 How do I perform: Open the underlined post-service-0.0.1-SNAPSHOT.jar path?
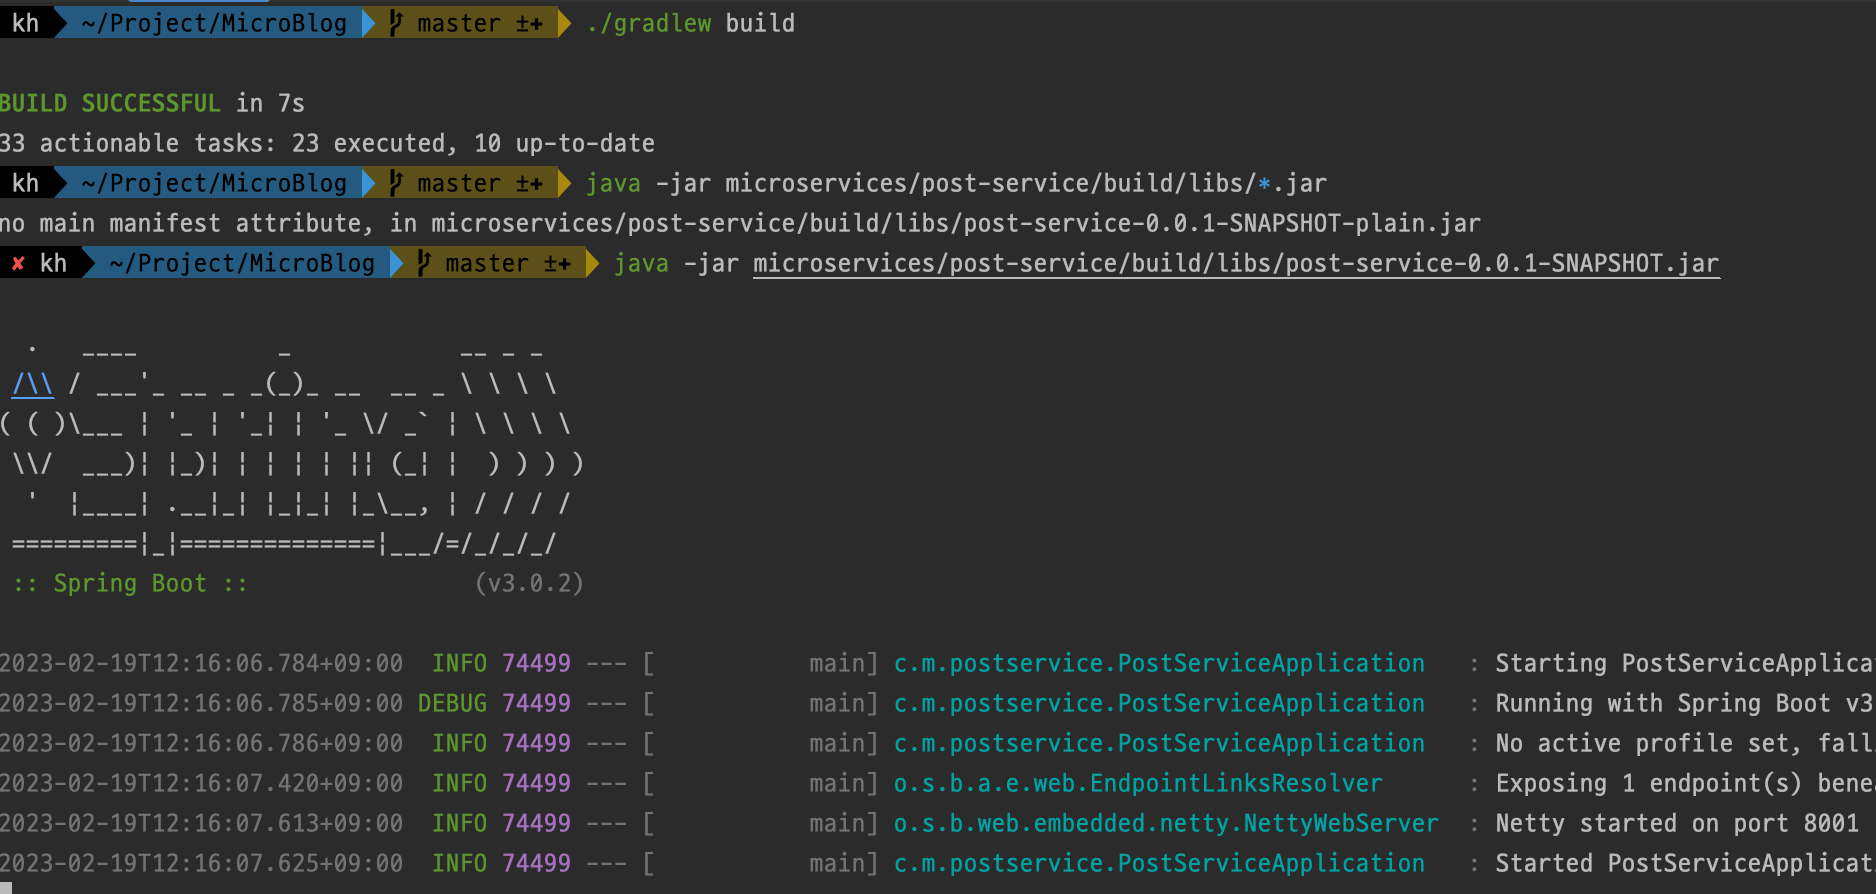[1235, 263]
